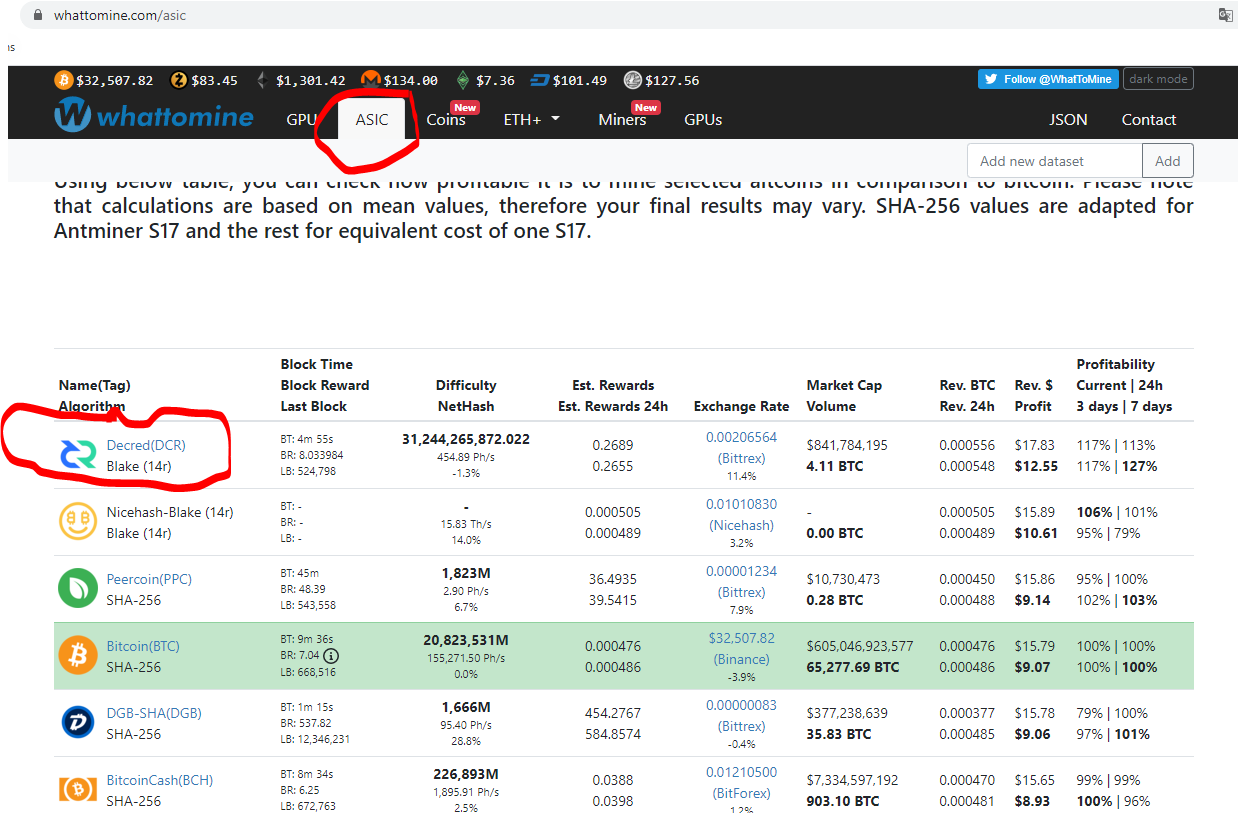Expand the ETH+ dropdown menu
1238x813 pixels.
click(x=531, y=120)
